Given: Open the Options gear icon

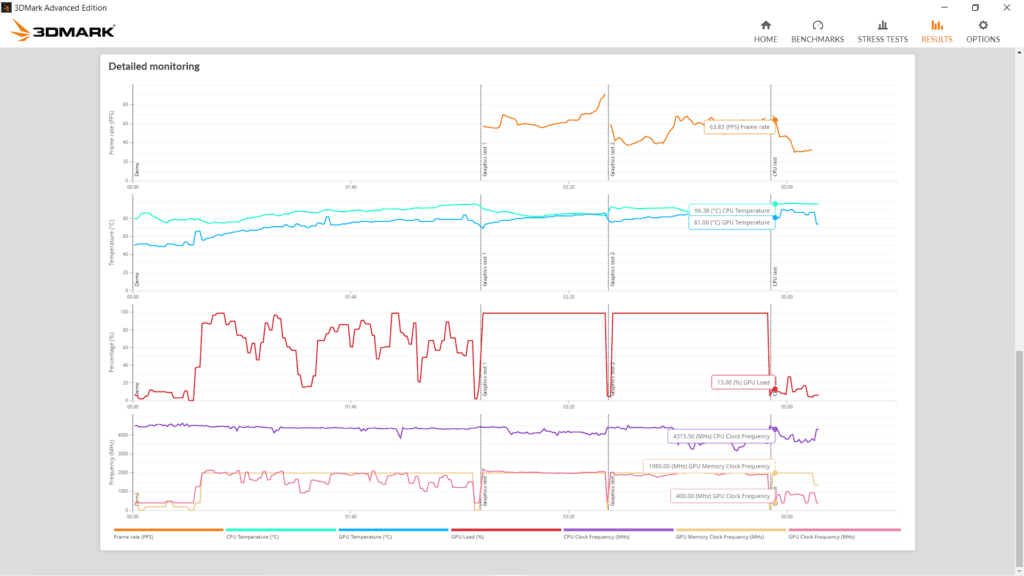Looking at the screenshot, I should pos(983,25).
